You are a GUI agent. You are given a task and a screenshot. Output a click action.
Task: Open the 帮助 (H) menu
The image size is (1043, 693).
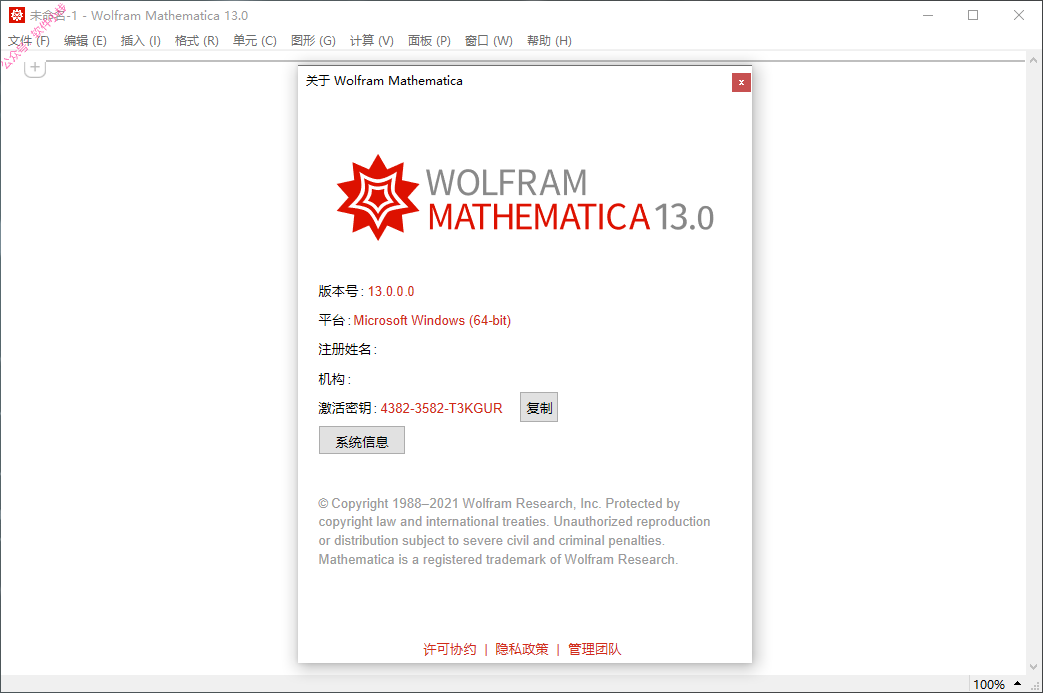pos(549,41)
